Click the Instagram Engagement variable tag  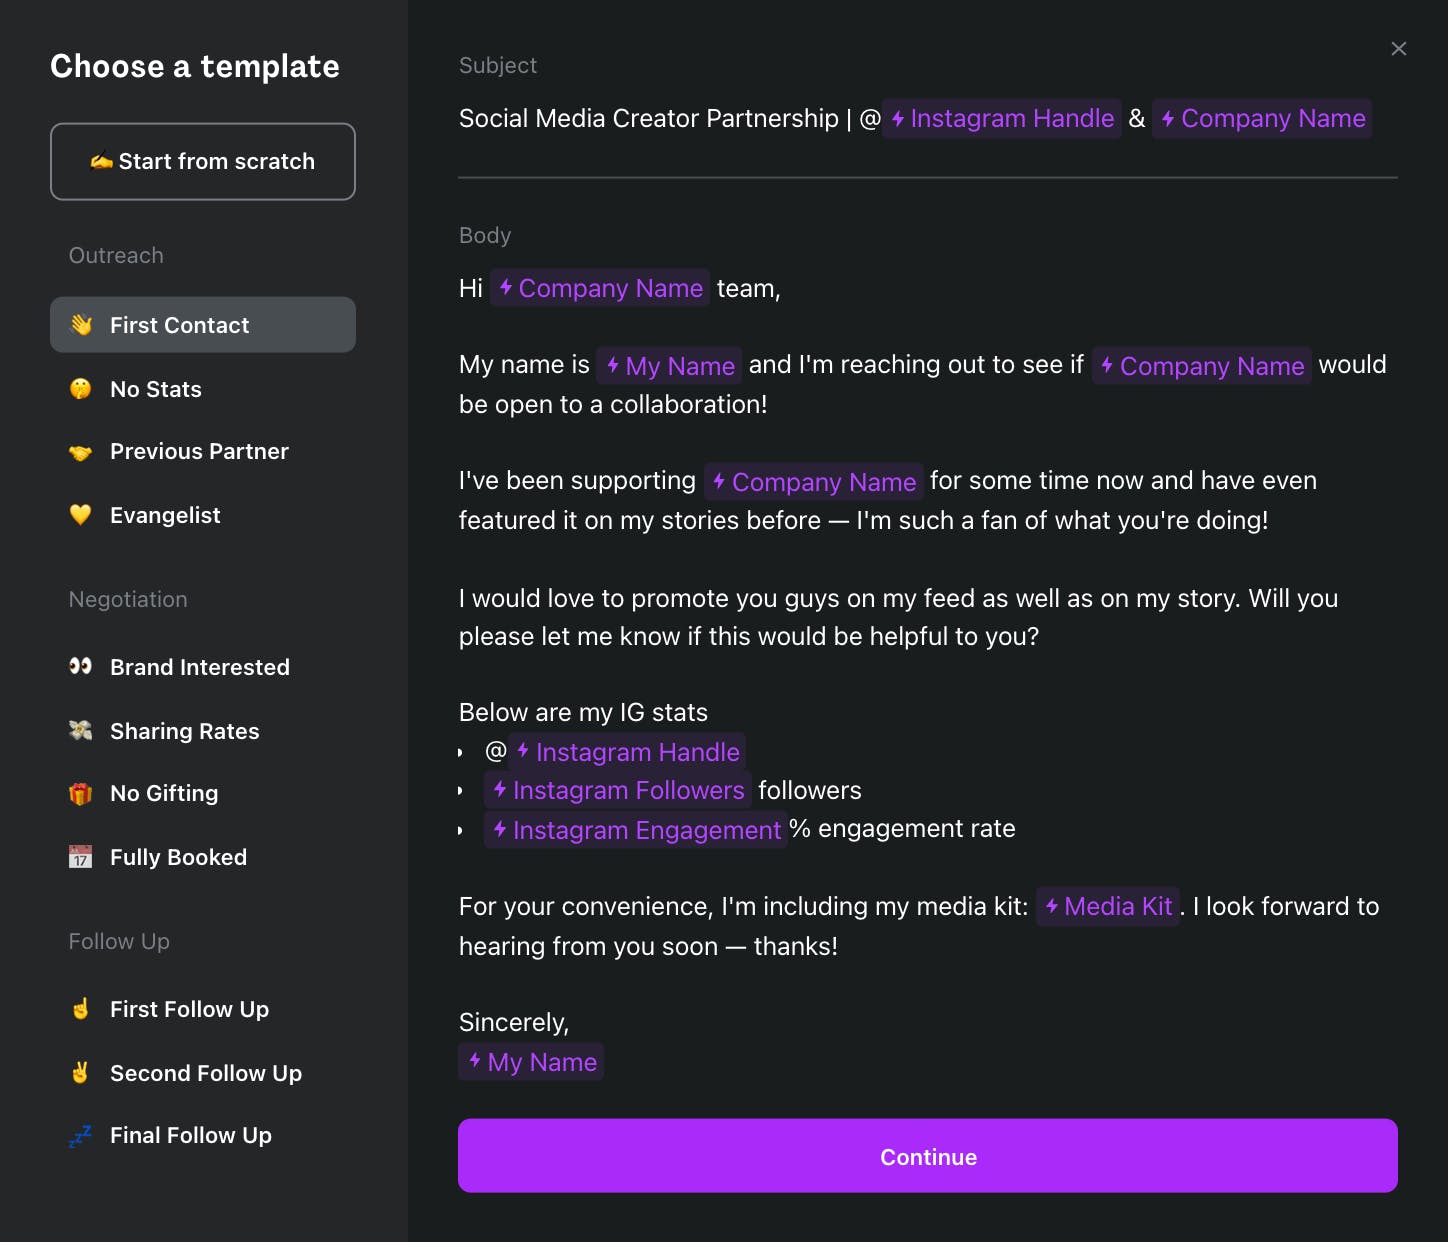pyautogui.click(x=636, y=830)
